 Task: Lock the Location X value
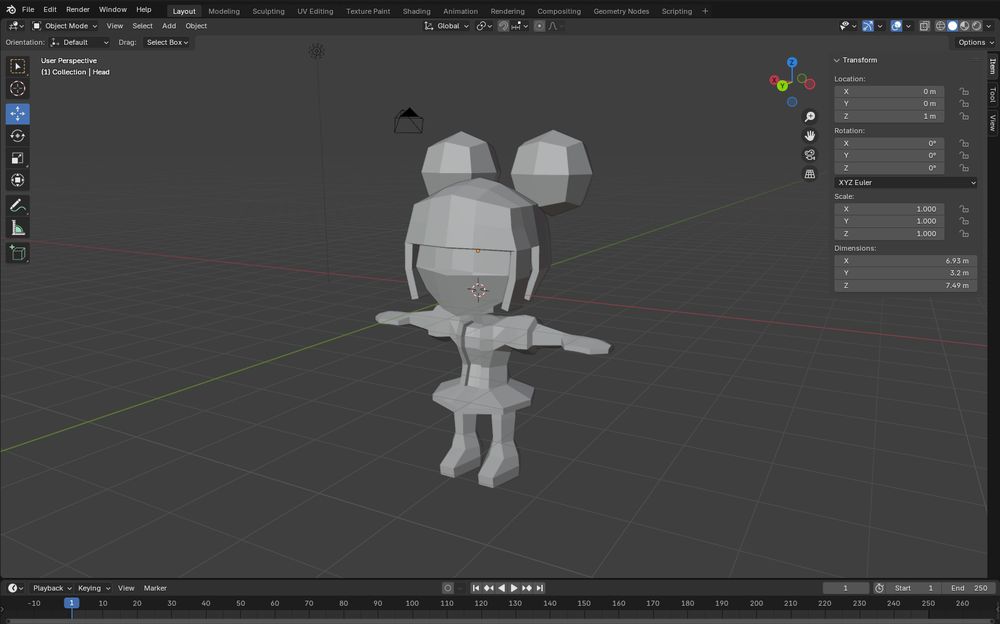[x=964, y=92]
